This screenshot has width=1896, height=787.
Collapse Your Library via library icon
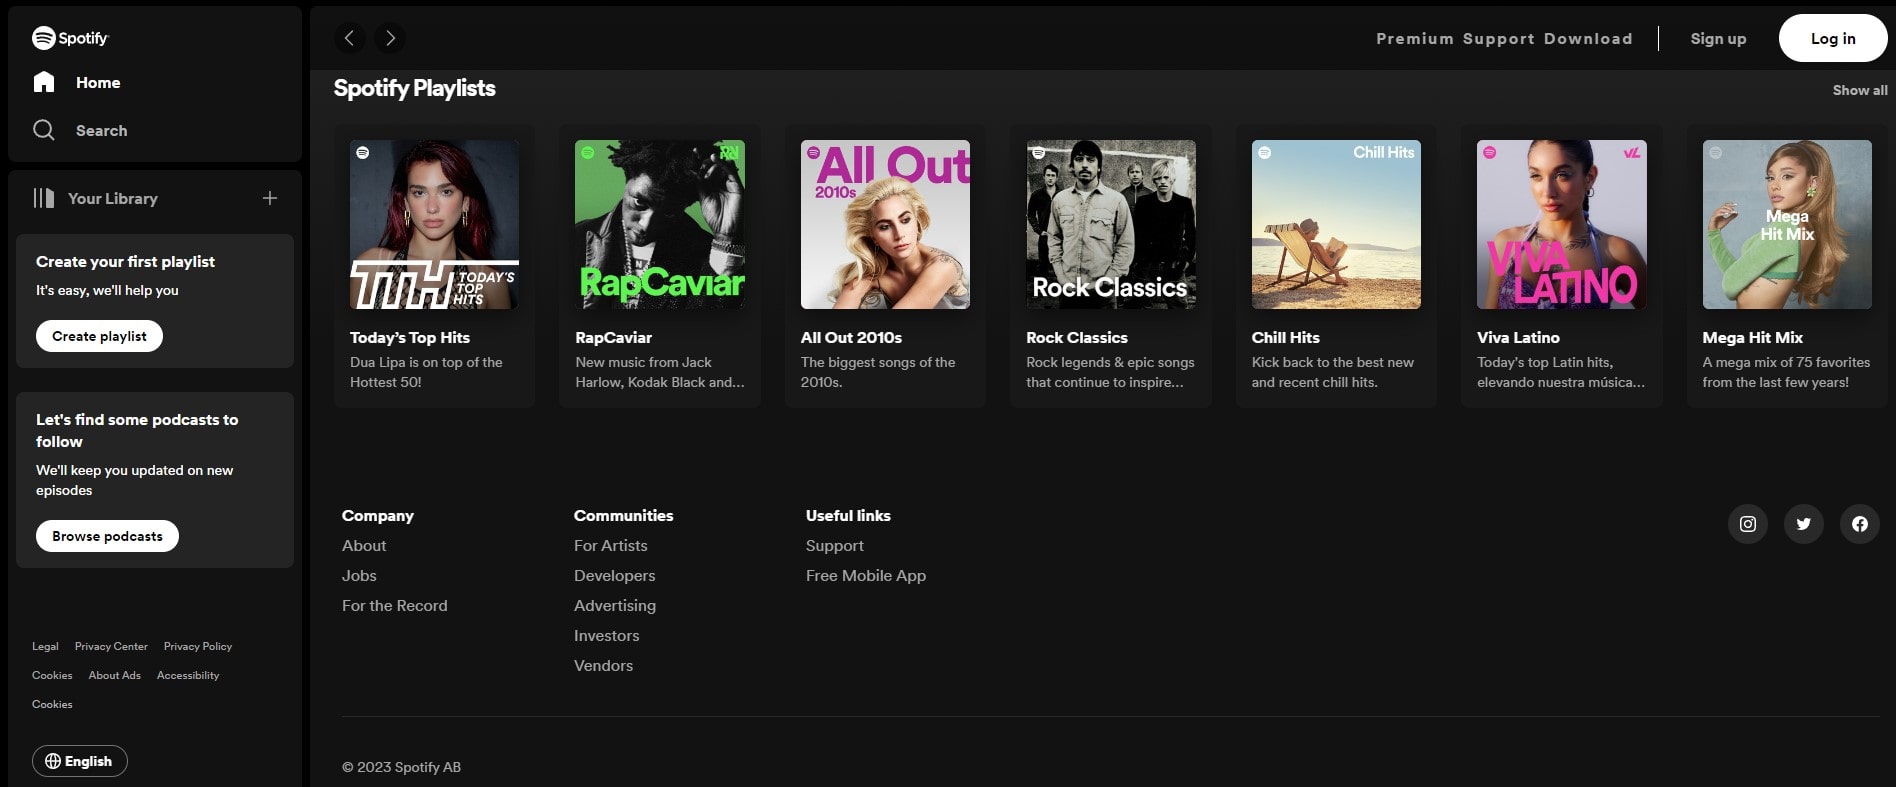point(44,198)
